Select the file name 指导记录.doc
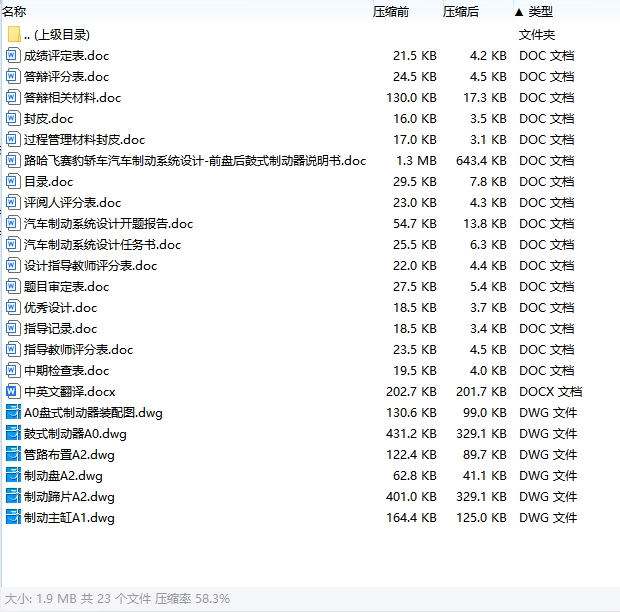The image size is (620, 612). point(60,328)
